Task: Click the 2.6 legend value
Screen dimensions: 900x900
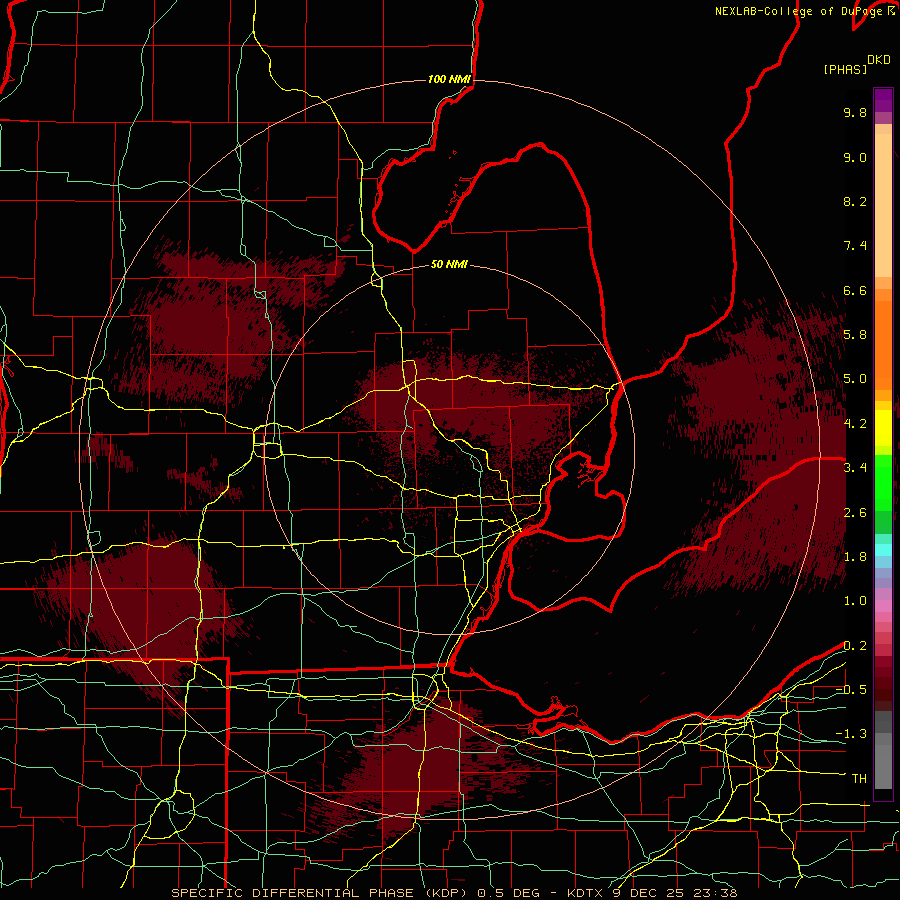Action: pyautogui.click(x=855, y=513)
